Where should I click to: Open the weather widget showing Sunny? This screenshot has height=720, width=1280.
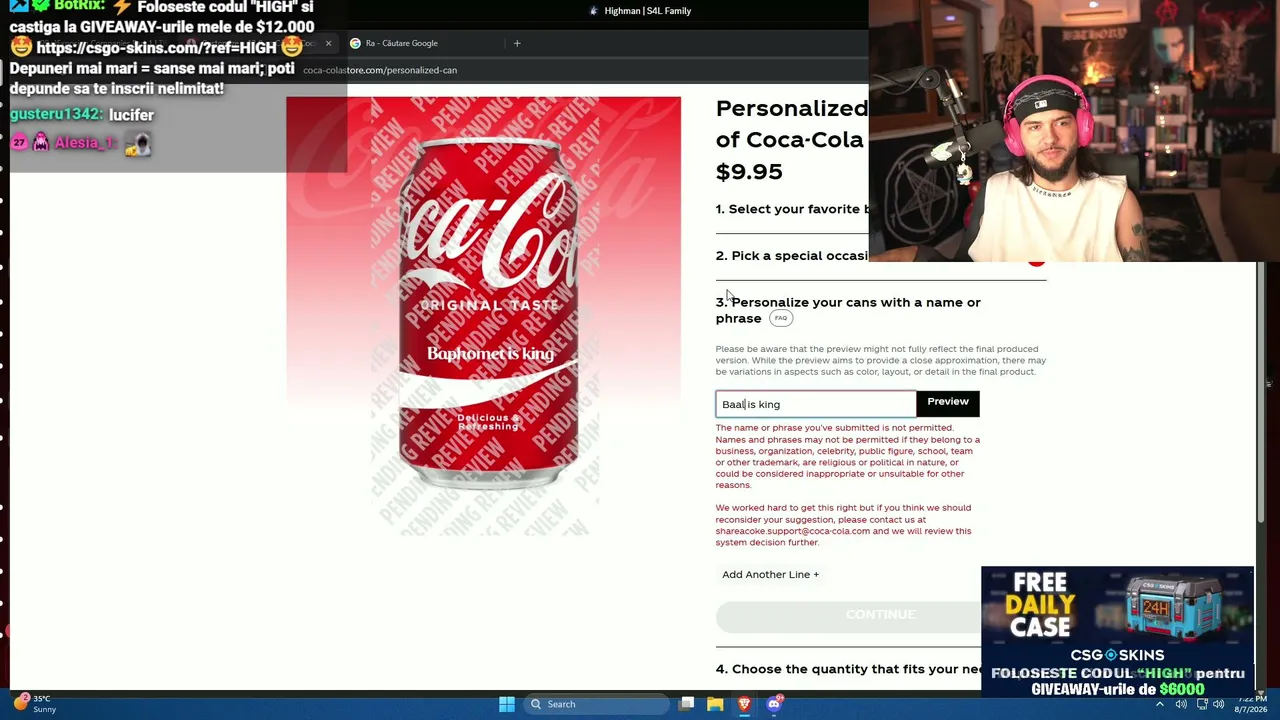click(35, 704)
